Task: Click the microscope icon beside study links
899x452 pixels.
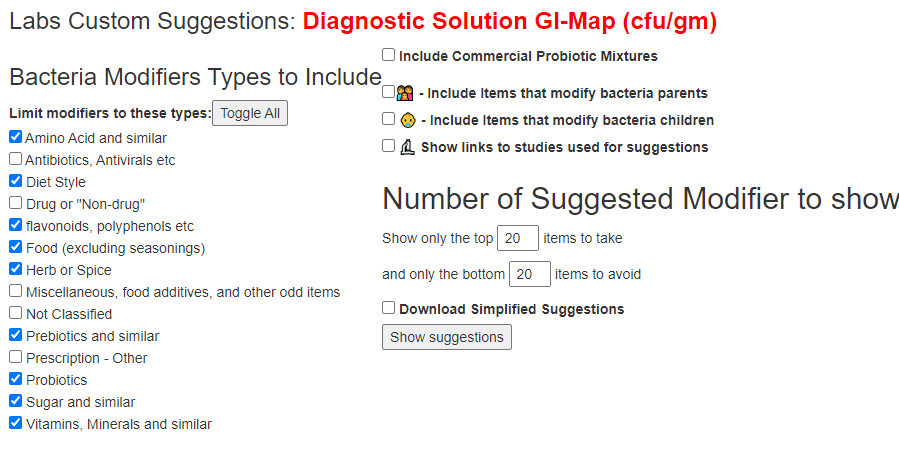Action: click(407, 147)
